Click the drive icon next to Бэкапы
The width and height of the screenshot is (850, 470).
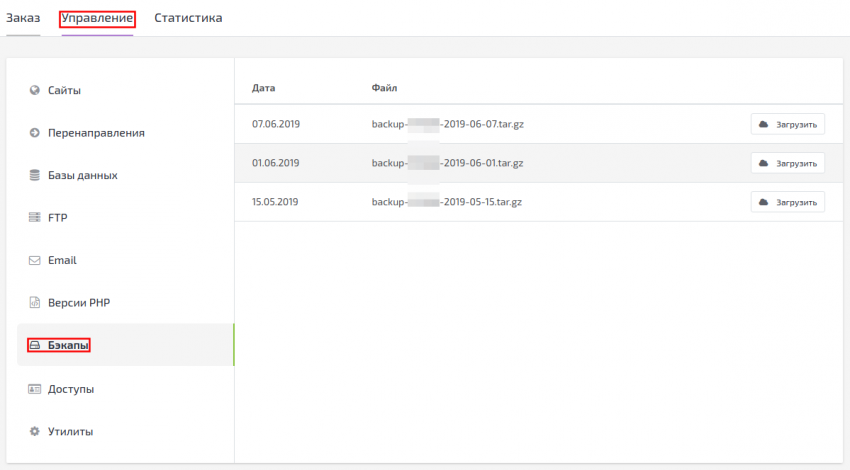click(34, 345)
